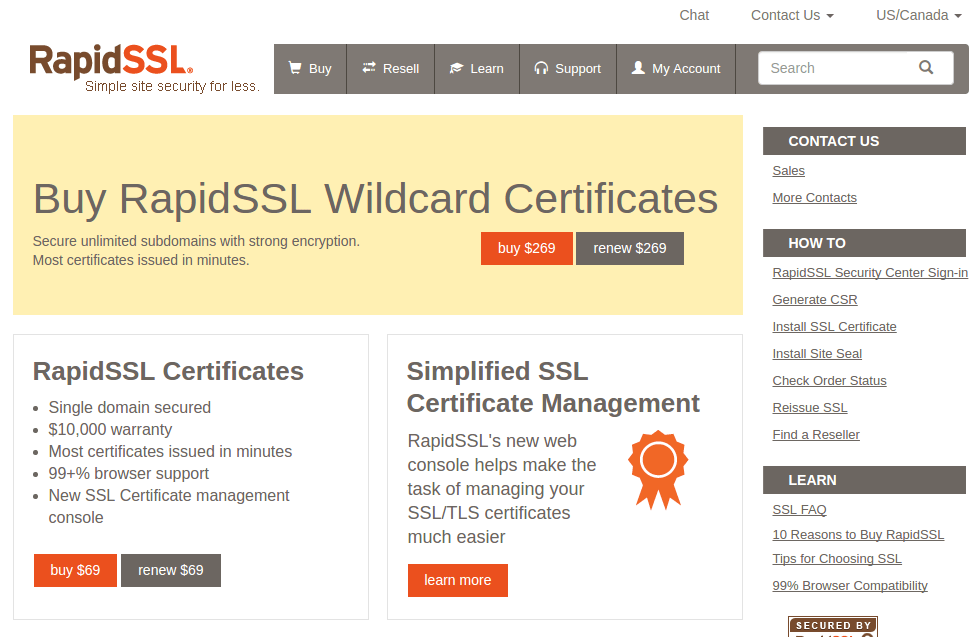Click inside the Search input field
This screenshot has height=637, width=980.
(840, 67)
